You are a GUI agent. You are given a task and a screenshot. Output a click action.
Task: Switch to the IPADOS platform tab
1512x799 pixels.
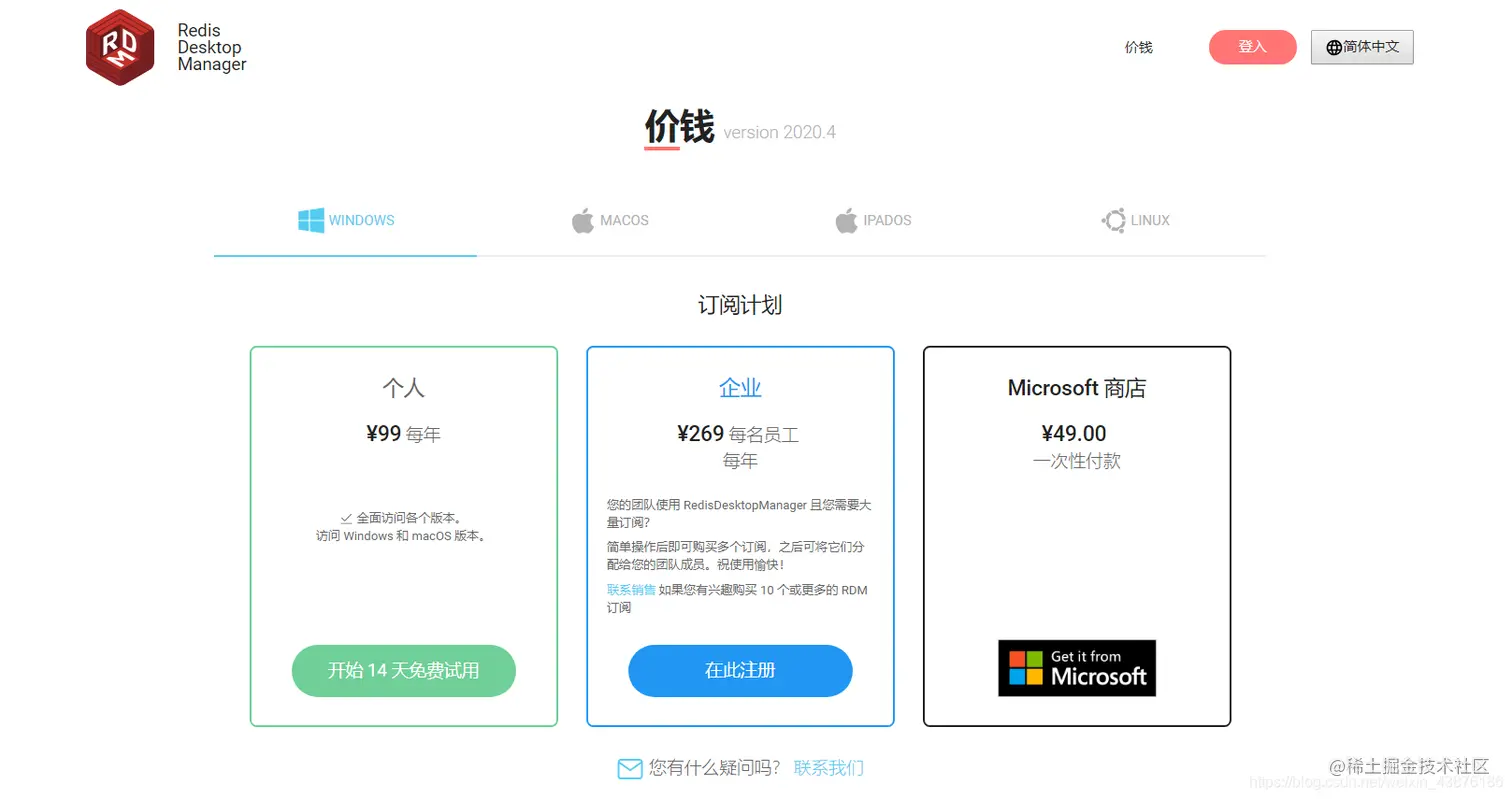tap(873, 221)
